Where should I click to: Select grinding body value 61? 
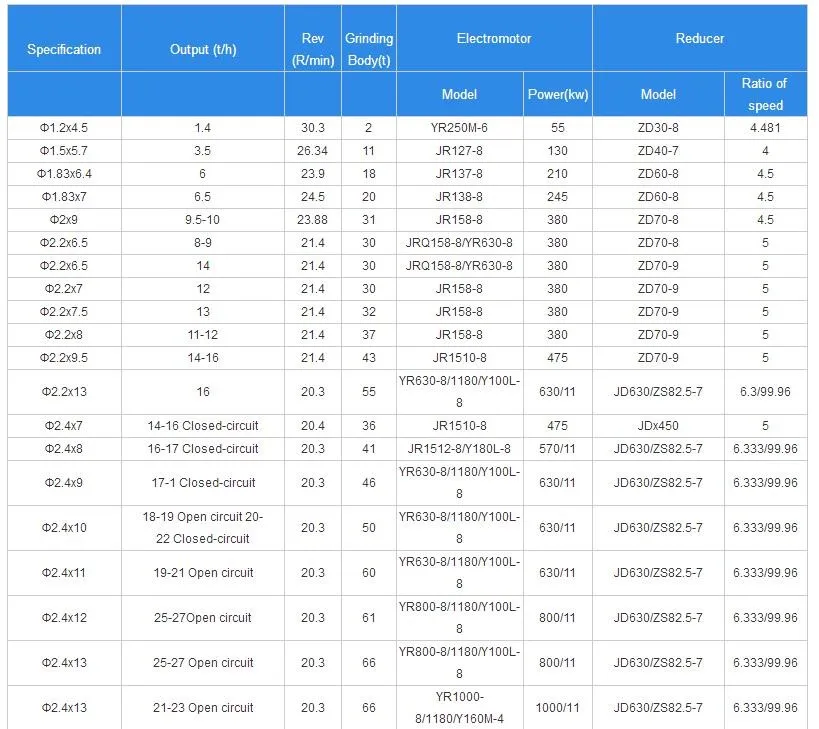click(x=369, y=618)
